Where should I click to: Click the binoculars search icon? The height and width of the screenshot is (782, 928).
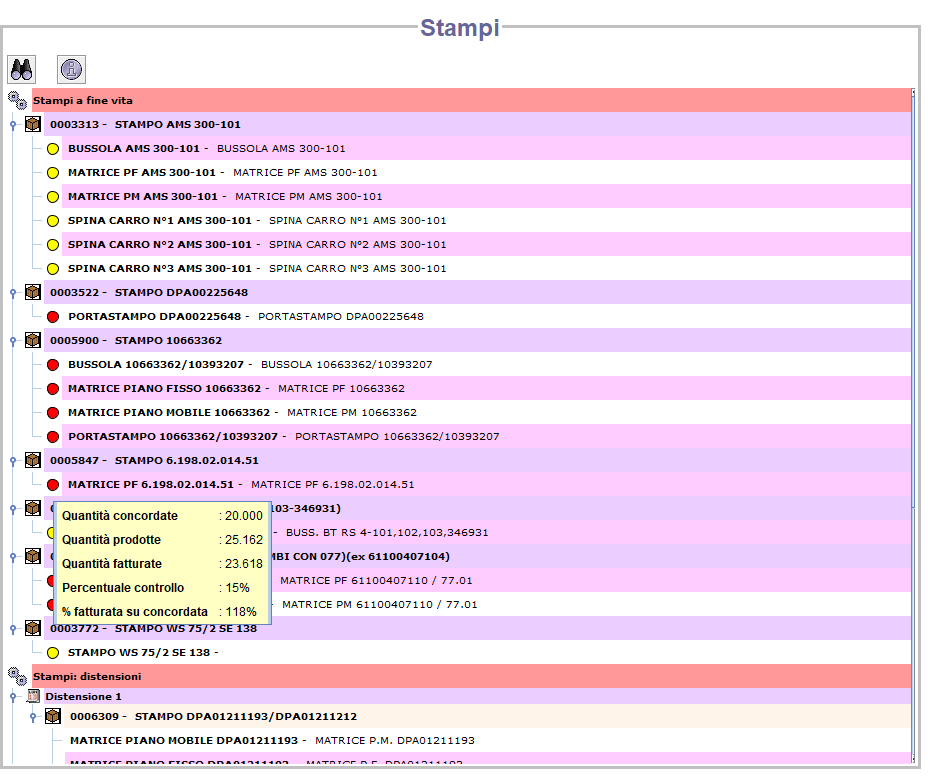pos(22,69)
